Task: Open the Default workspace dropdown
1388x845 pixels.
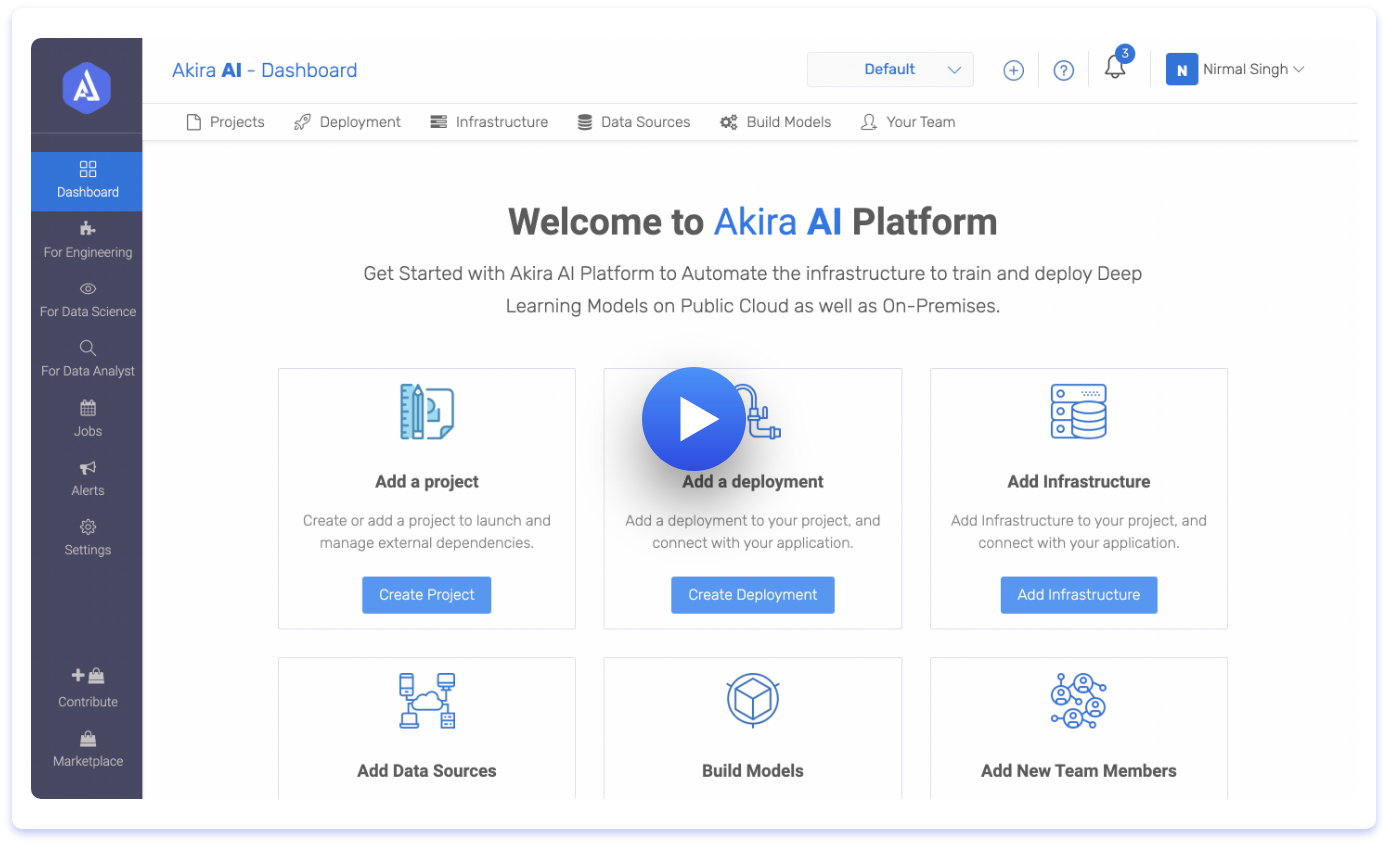Action: tap(890, 70)
